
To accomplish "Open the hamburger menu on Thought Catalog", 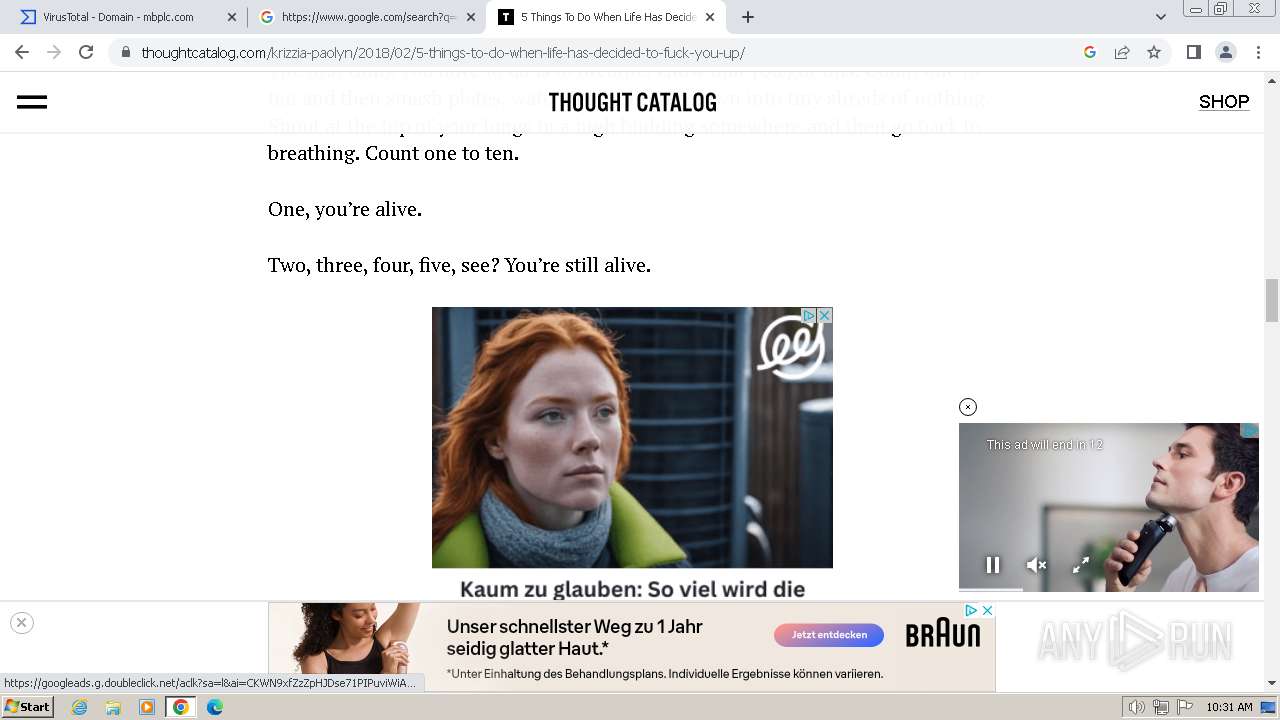I will click(32, 102).
